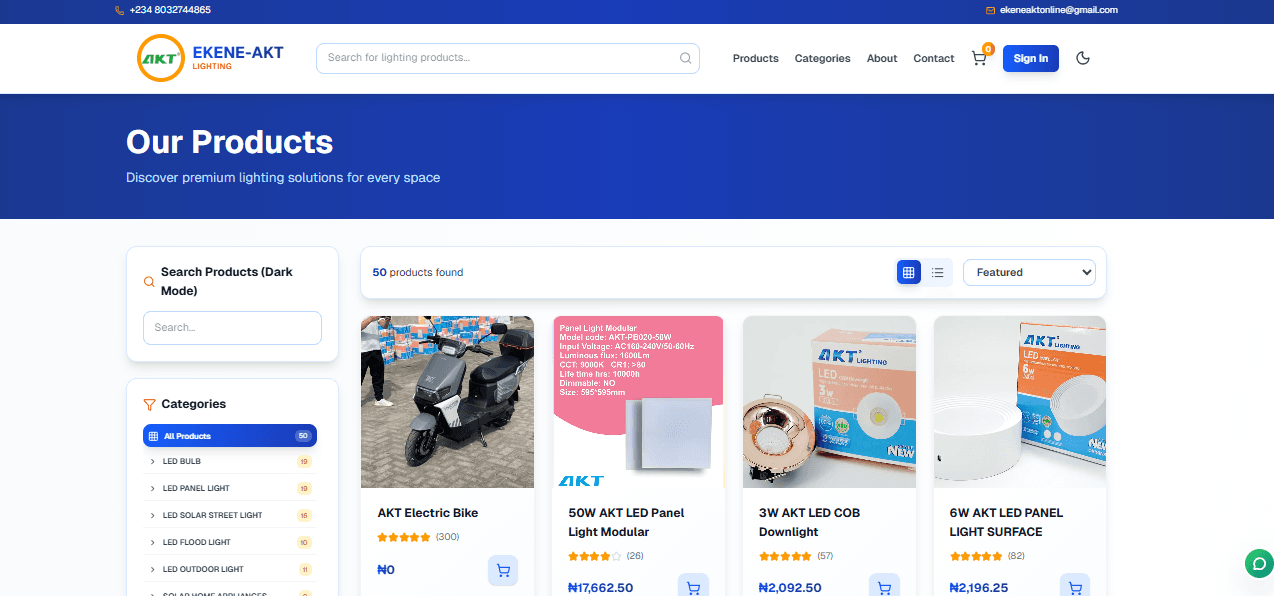Click star rating of 6W AKT LED Panel Light Surface
The height and width of the screenshot is (596, 1274).
[976, 556]
